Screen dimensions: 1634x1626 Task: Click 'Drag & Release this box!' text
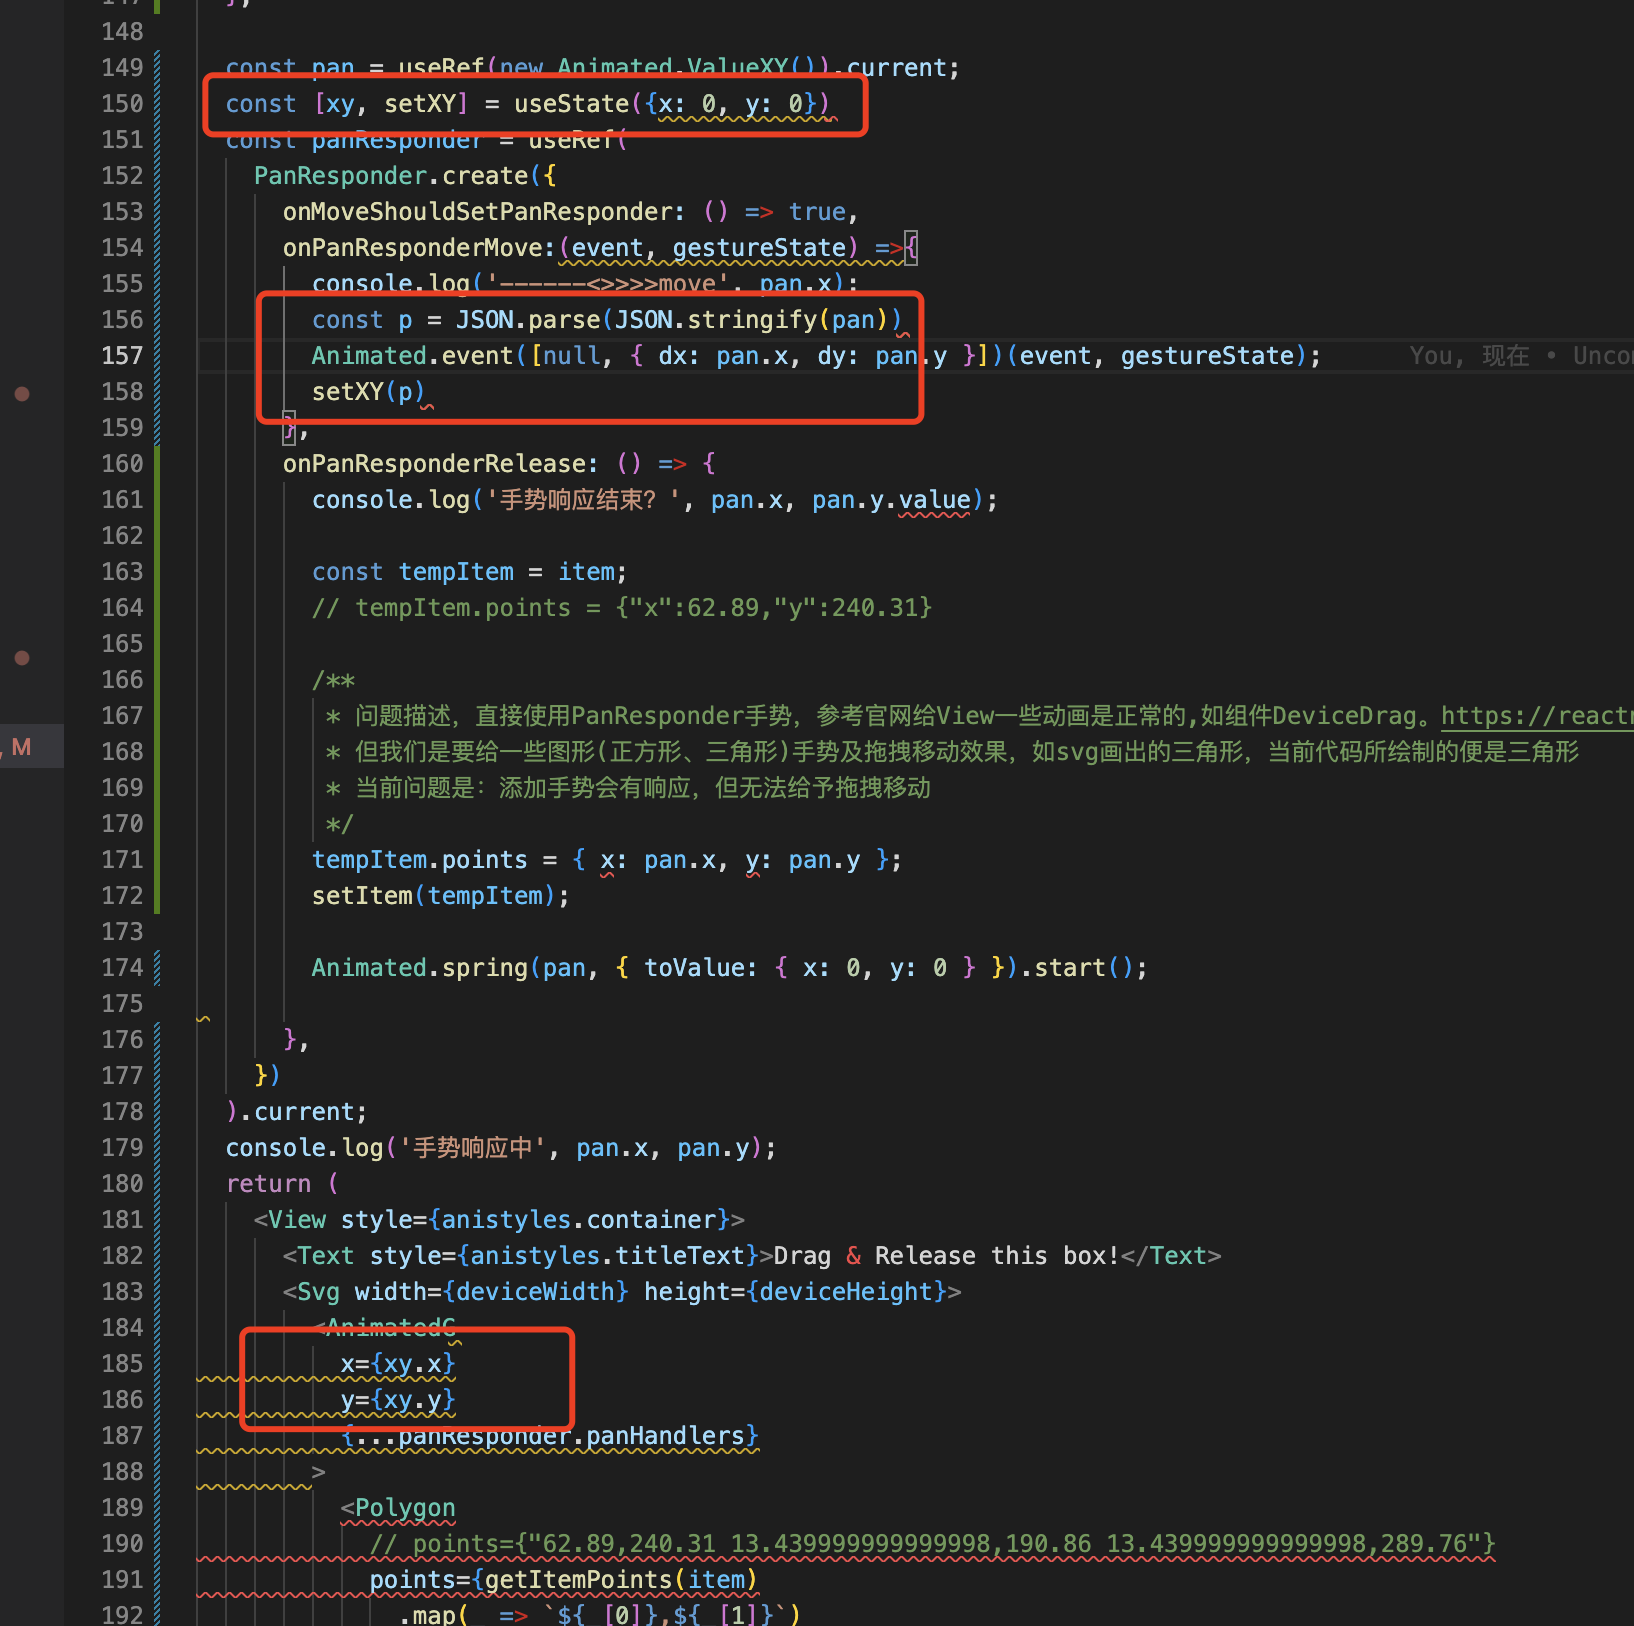(946, 1256)
